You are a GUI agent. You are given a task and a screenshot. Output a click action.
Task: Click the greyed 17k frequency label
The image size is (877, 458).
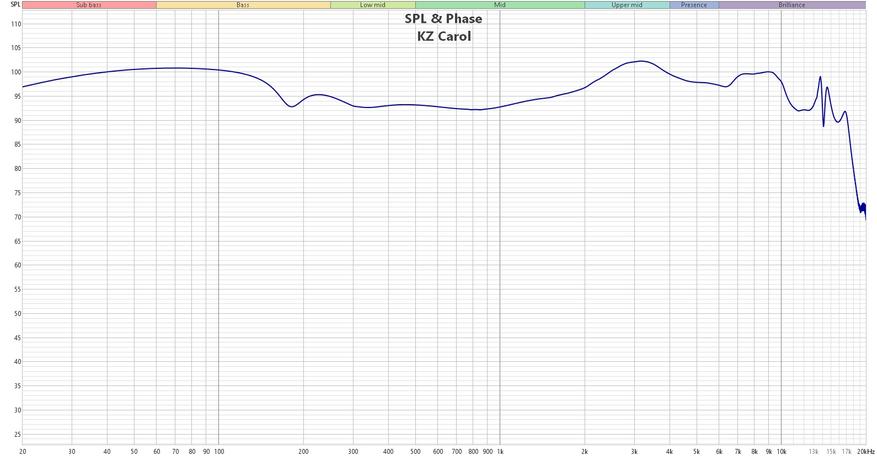[847, 451]
